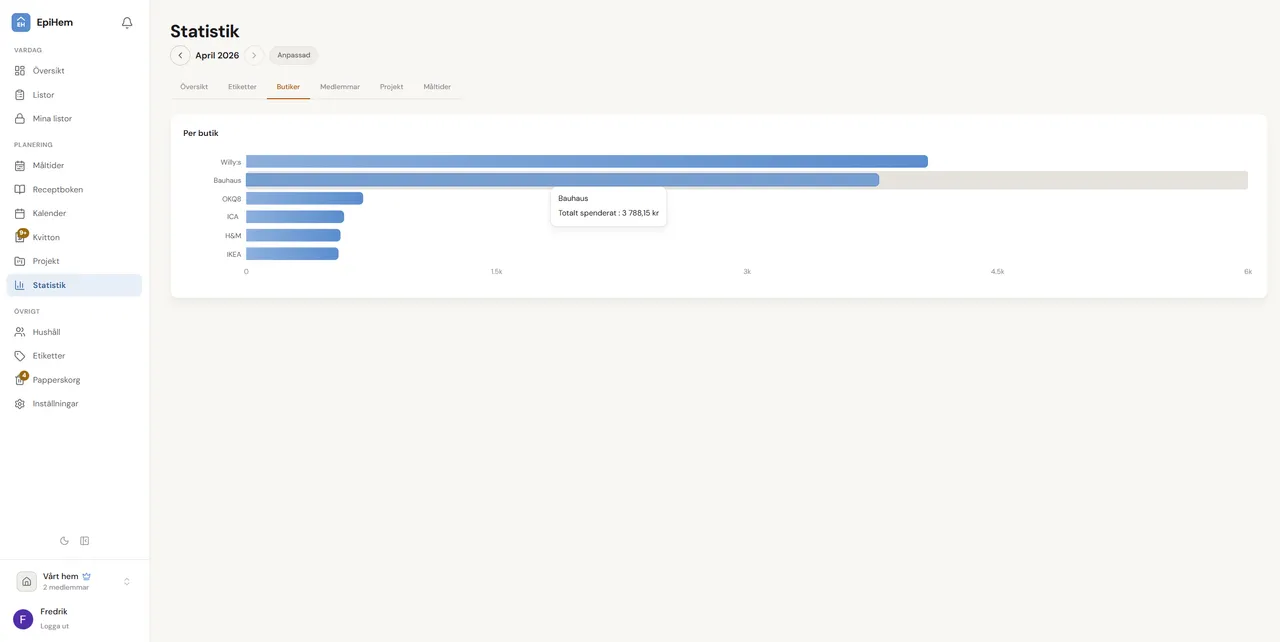Click the OKQ8 bar in chart

pyautogui.click(x=304, y=199)
